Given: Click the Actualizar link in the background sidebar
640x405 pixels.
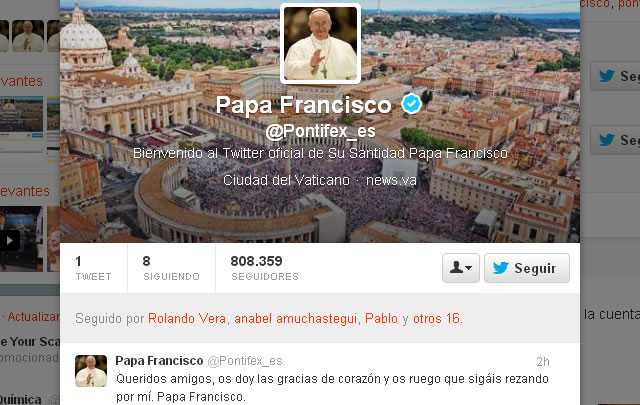Looking at the screenshot, I should tap(33, 317).
